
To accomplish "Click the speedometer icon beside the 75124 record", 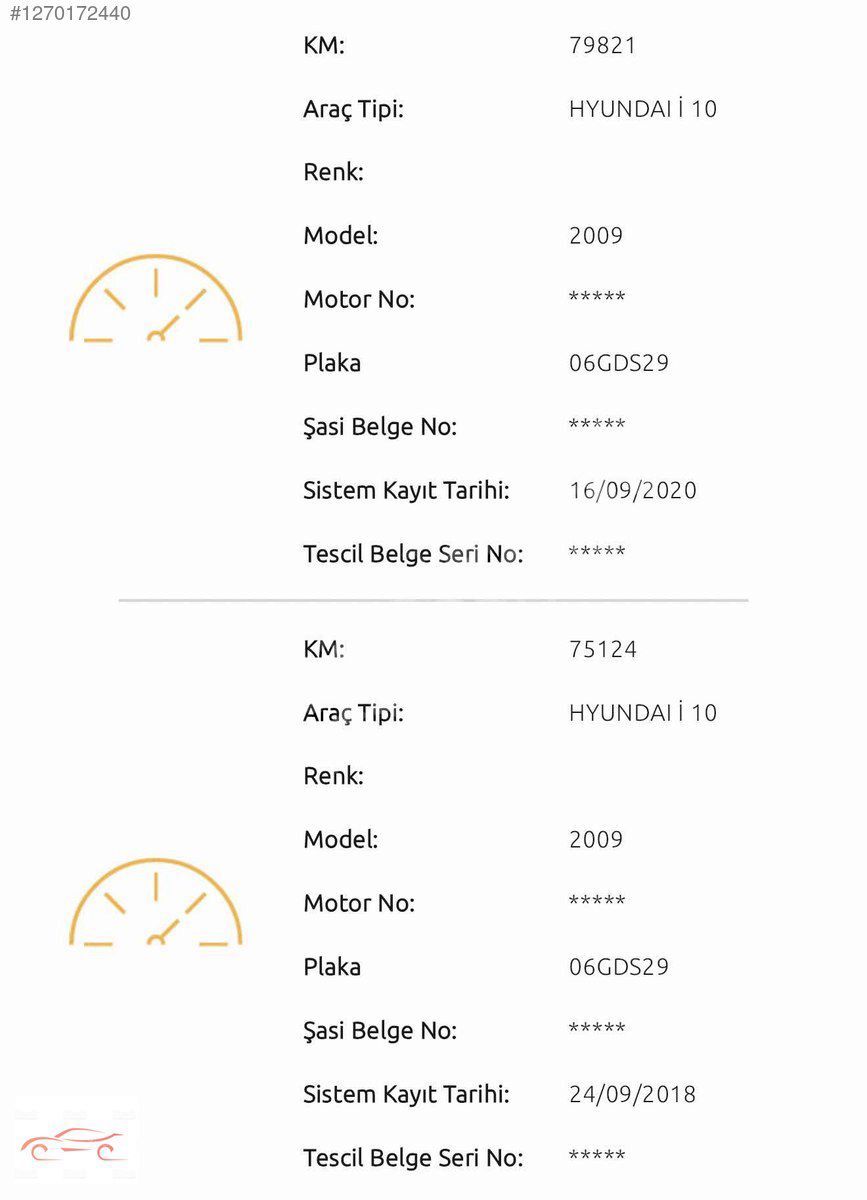I will click(x=156, y=903).
